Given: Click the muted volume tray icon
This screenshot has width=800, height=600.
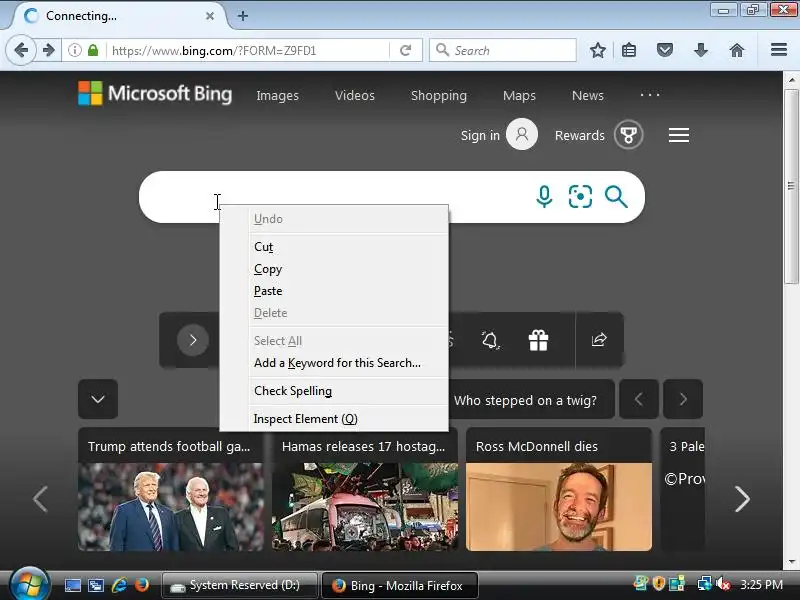Looking at the screenshot, I should click(722, 584).
